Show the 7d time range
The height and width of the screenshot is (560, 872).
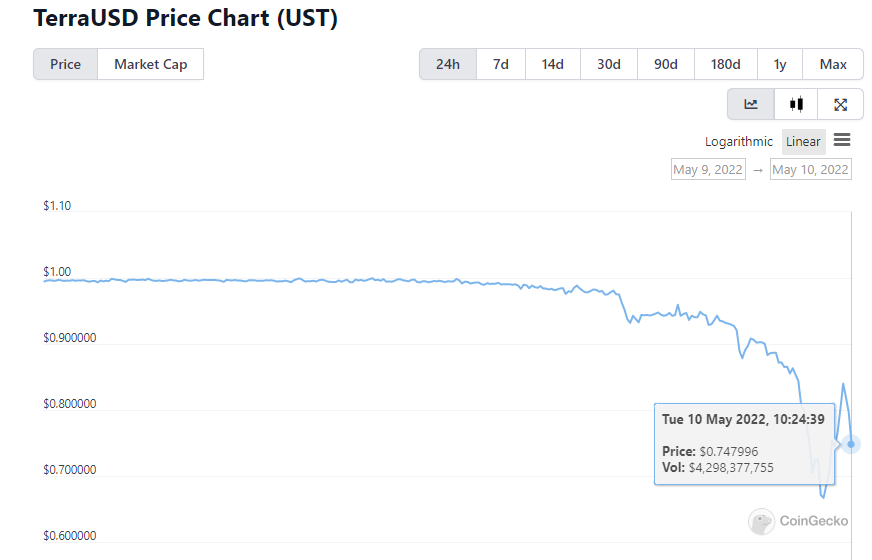pos(501,64)
